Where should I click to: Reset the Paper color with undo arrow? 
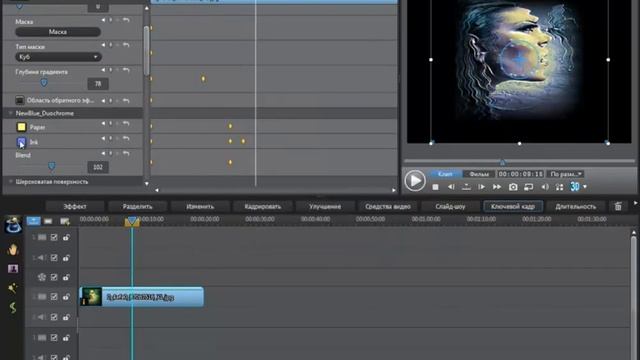coord(127,123)
